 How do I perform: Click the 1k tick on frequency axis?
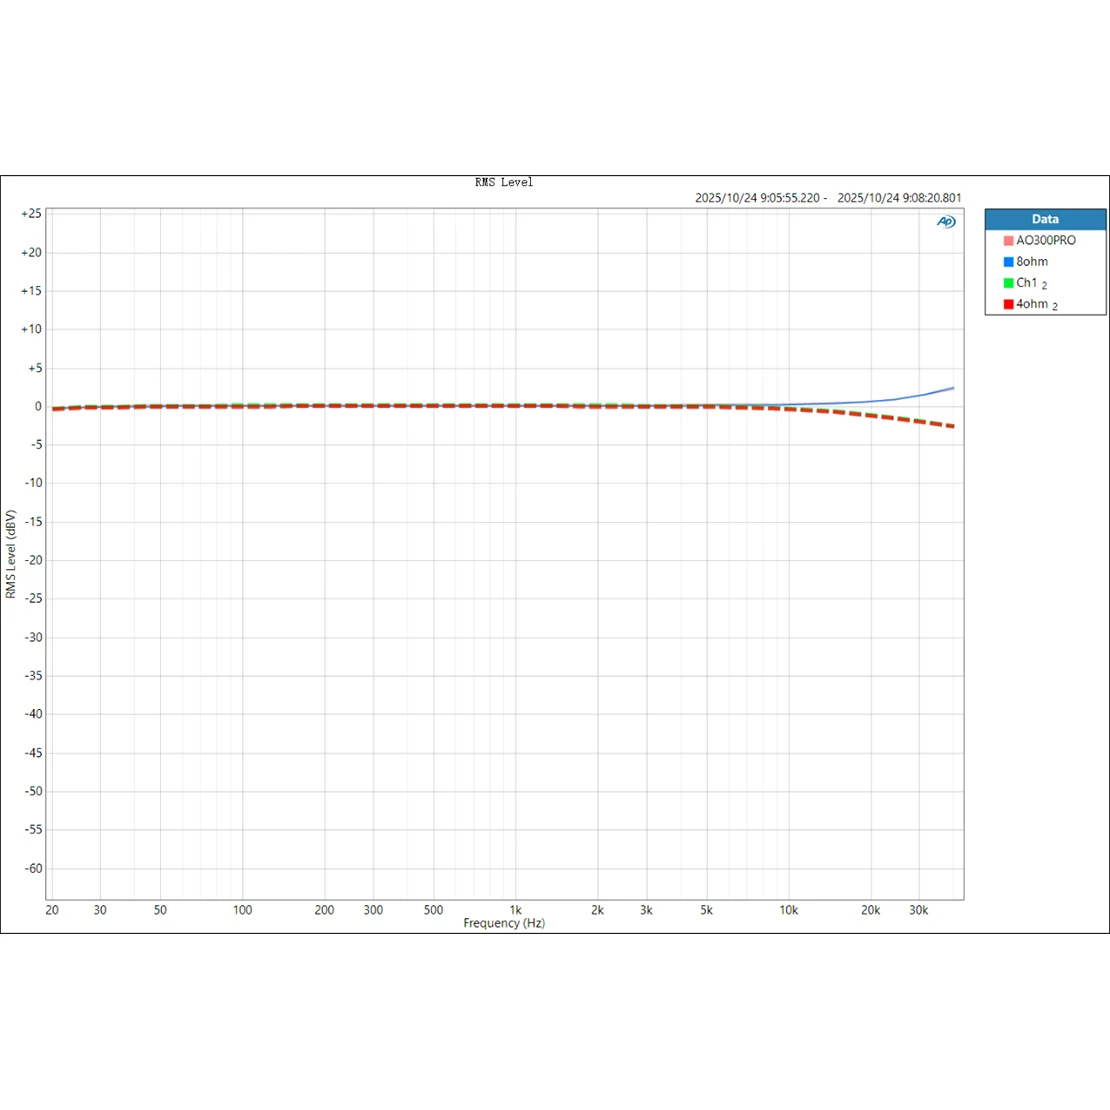tap(515, 910)
